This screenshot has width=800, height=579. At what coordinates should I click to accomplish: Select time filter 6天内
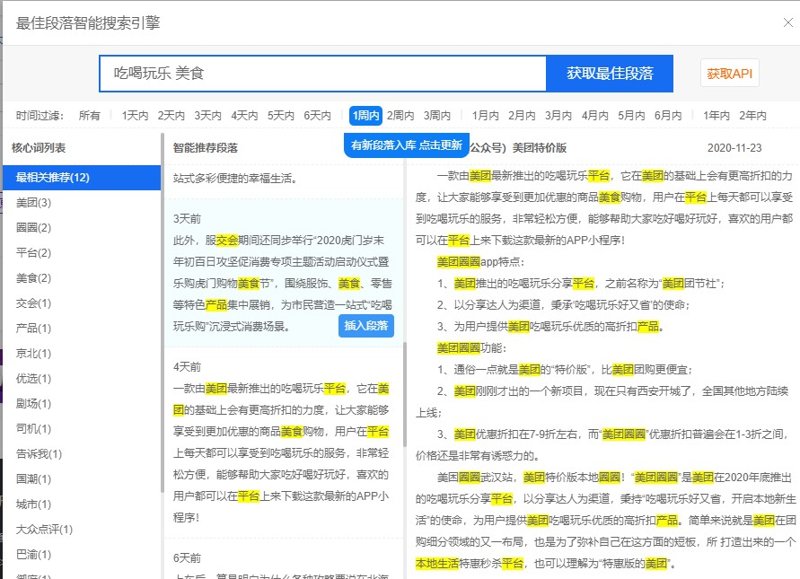[317, 115]
